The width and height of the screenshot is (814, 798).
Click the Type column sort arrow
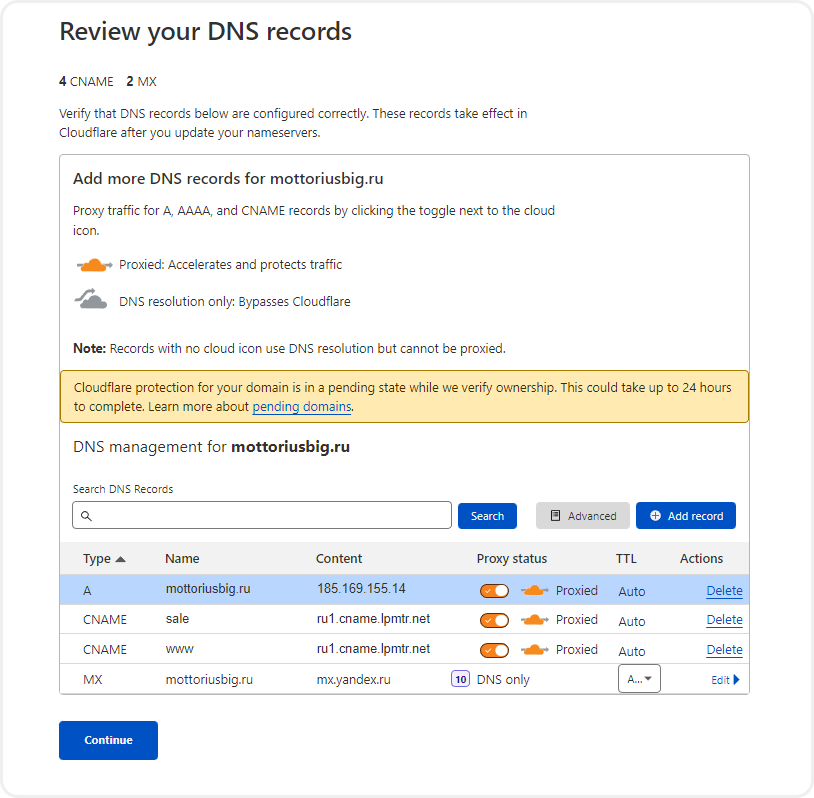[x=120, y=559]
